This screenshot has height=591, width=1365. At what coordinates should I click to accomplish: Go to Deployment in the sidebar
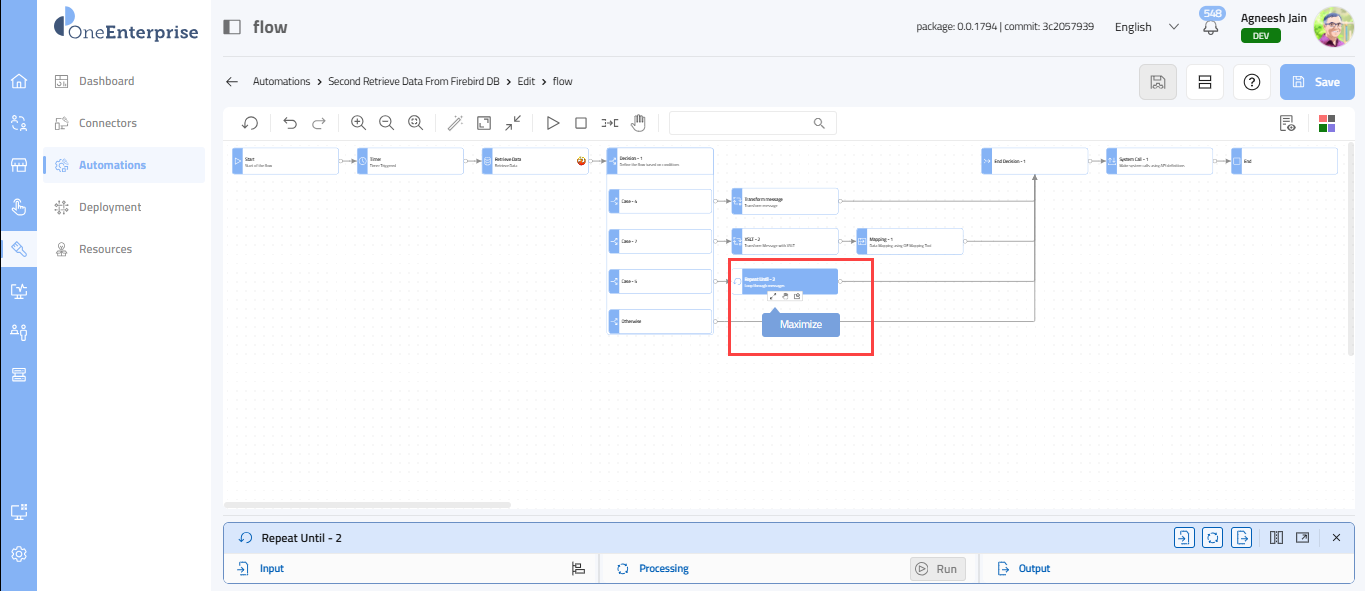pyautogui.click(x=110, y=207)
